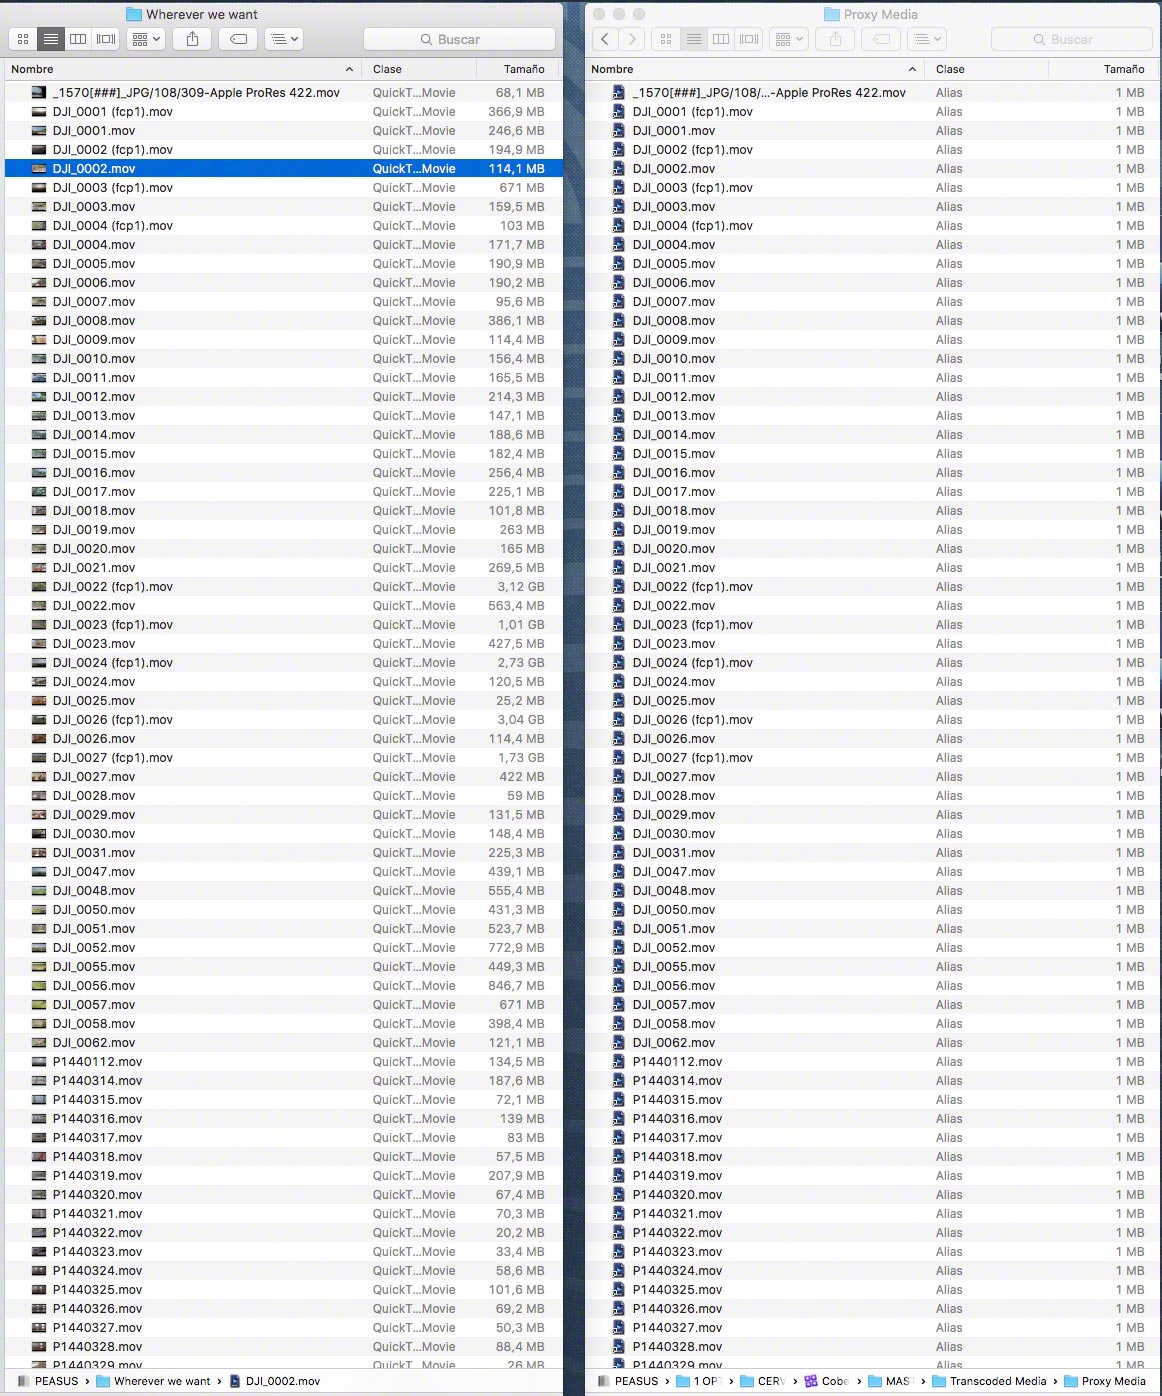Viewport: 1162px width, 1396px height.
Task: Click DJI_0002.mov in left path bar
Action: pyautogui.click(x=274, y=1381)
